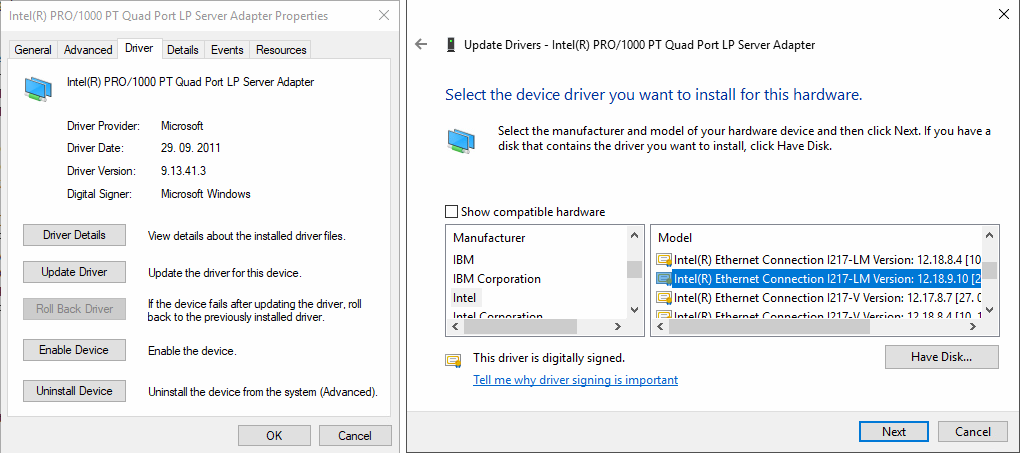Switch to the Advanced tab
The width and height of the screenshot is (1020, 453).
tap(88, 49)
